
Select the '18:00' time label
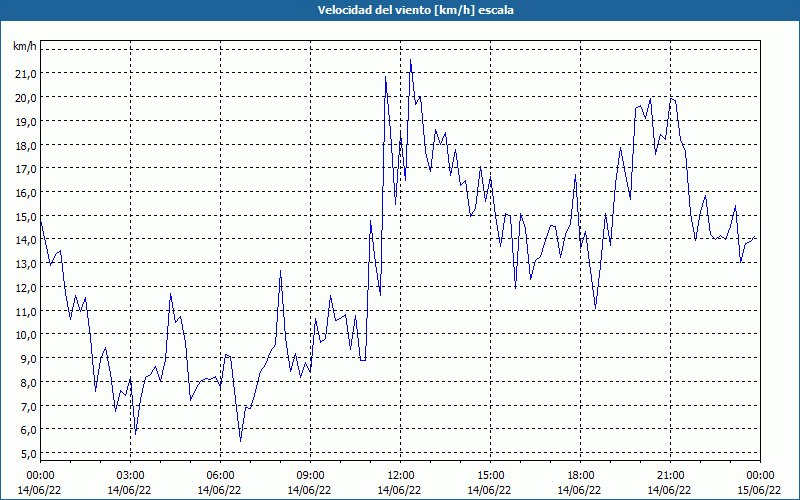[x=581, y=476]
